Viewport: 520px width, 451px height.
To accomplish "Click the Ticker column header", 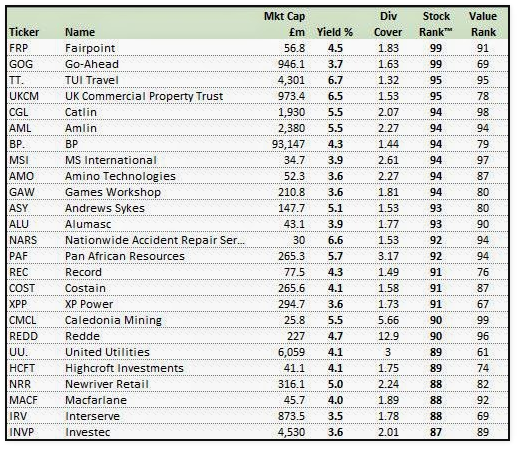I will pos(24,32).
